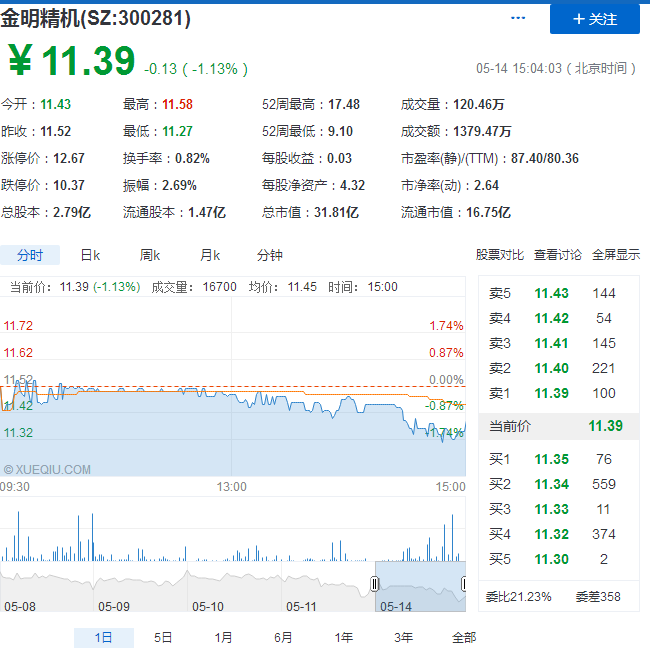Click the 买3 price 11.33
Image resolution: width=650 pixels, height=656 pixels.
click(551, 509)
